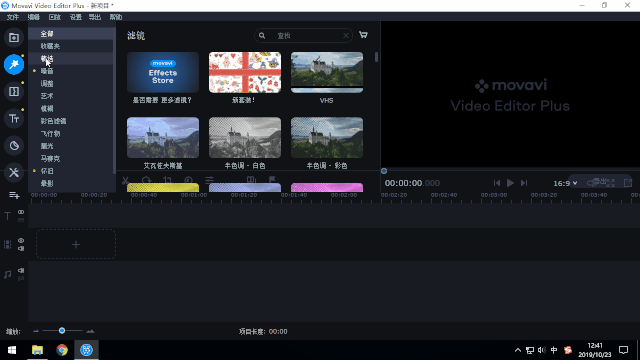Open Chrome from the taskbar
The height and width of the screenshot is (360, 640).
tap(62, 350)
